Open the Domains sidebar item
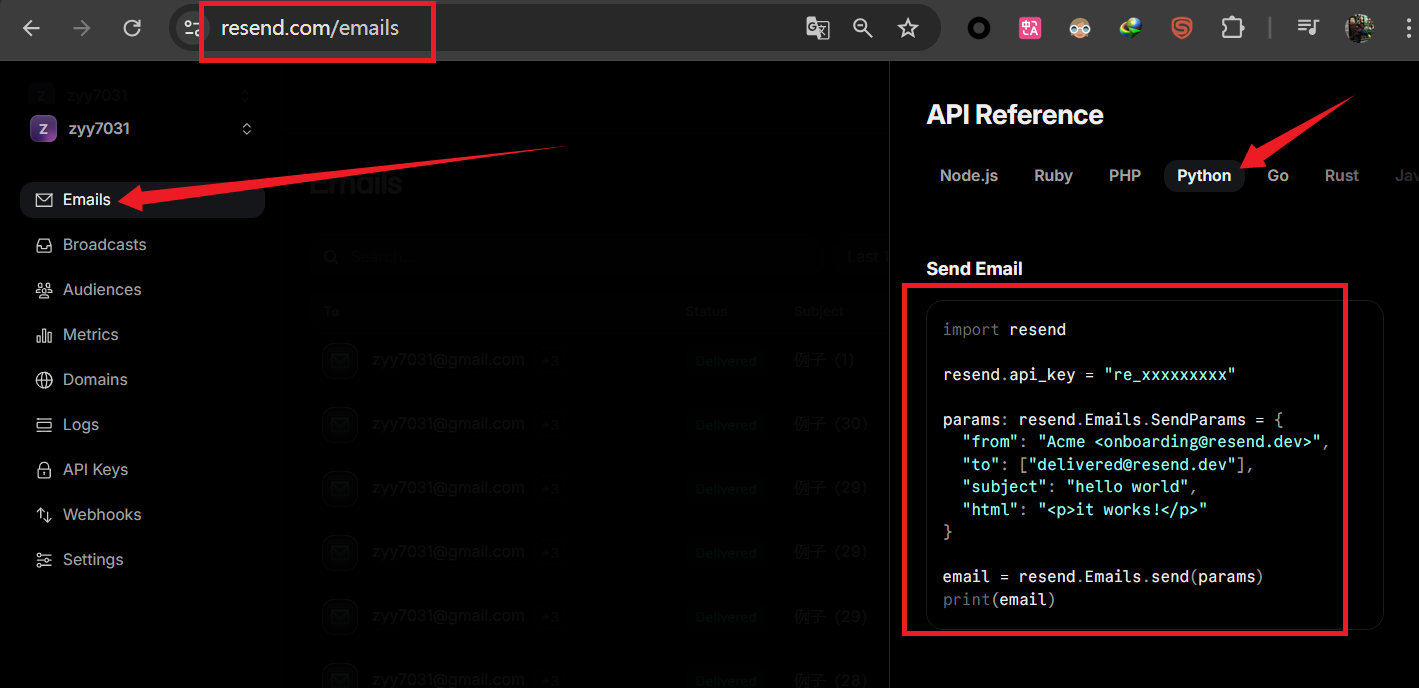1419x688 pixels. point(142,380)
